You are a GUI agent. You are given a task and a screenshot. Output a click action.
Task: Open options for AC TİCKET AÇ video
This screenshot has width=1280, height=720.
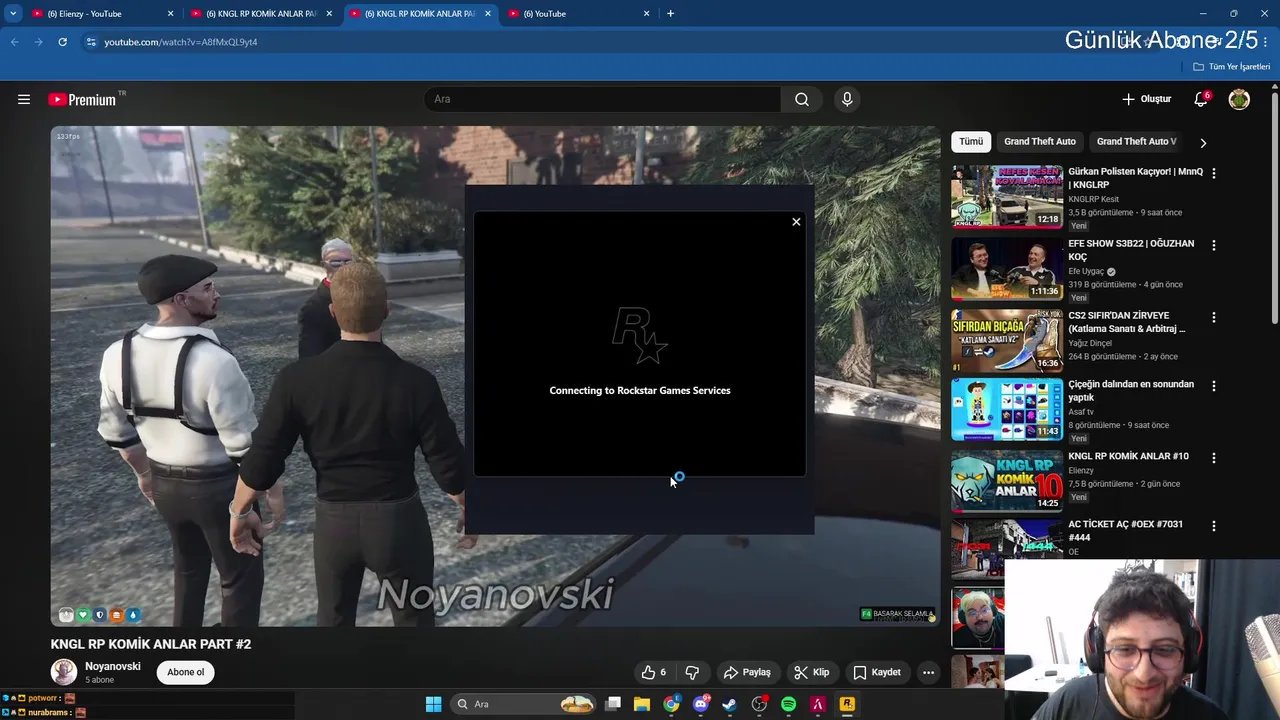pos(1214,526)
